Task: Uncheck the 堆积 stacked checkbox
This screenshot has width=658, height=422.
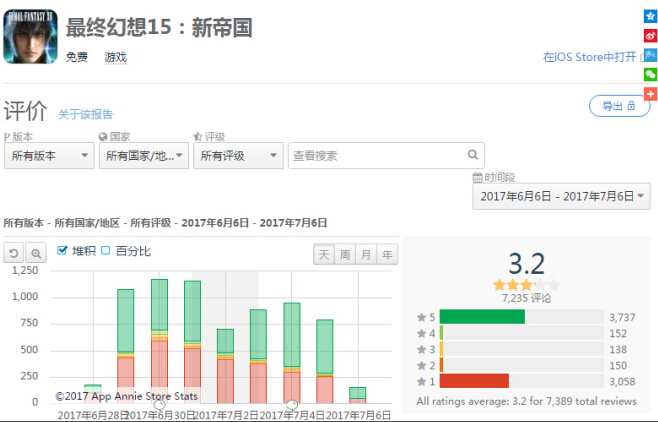Action: point(62,250)
